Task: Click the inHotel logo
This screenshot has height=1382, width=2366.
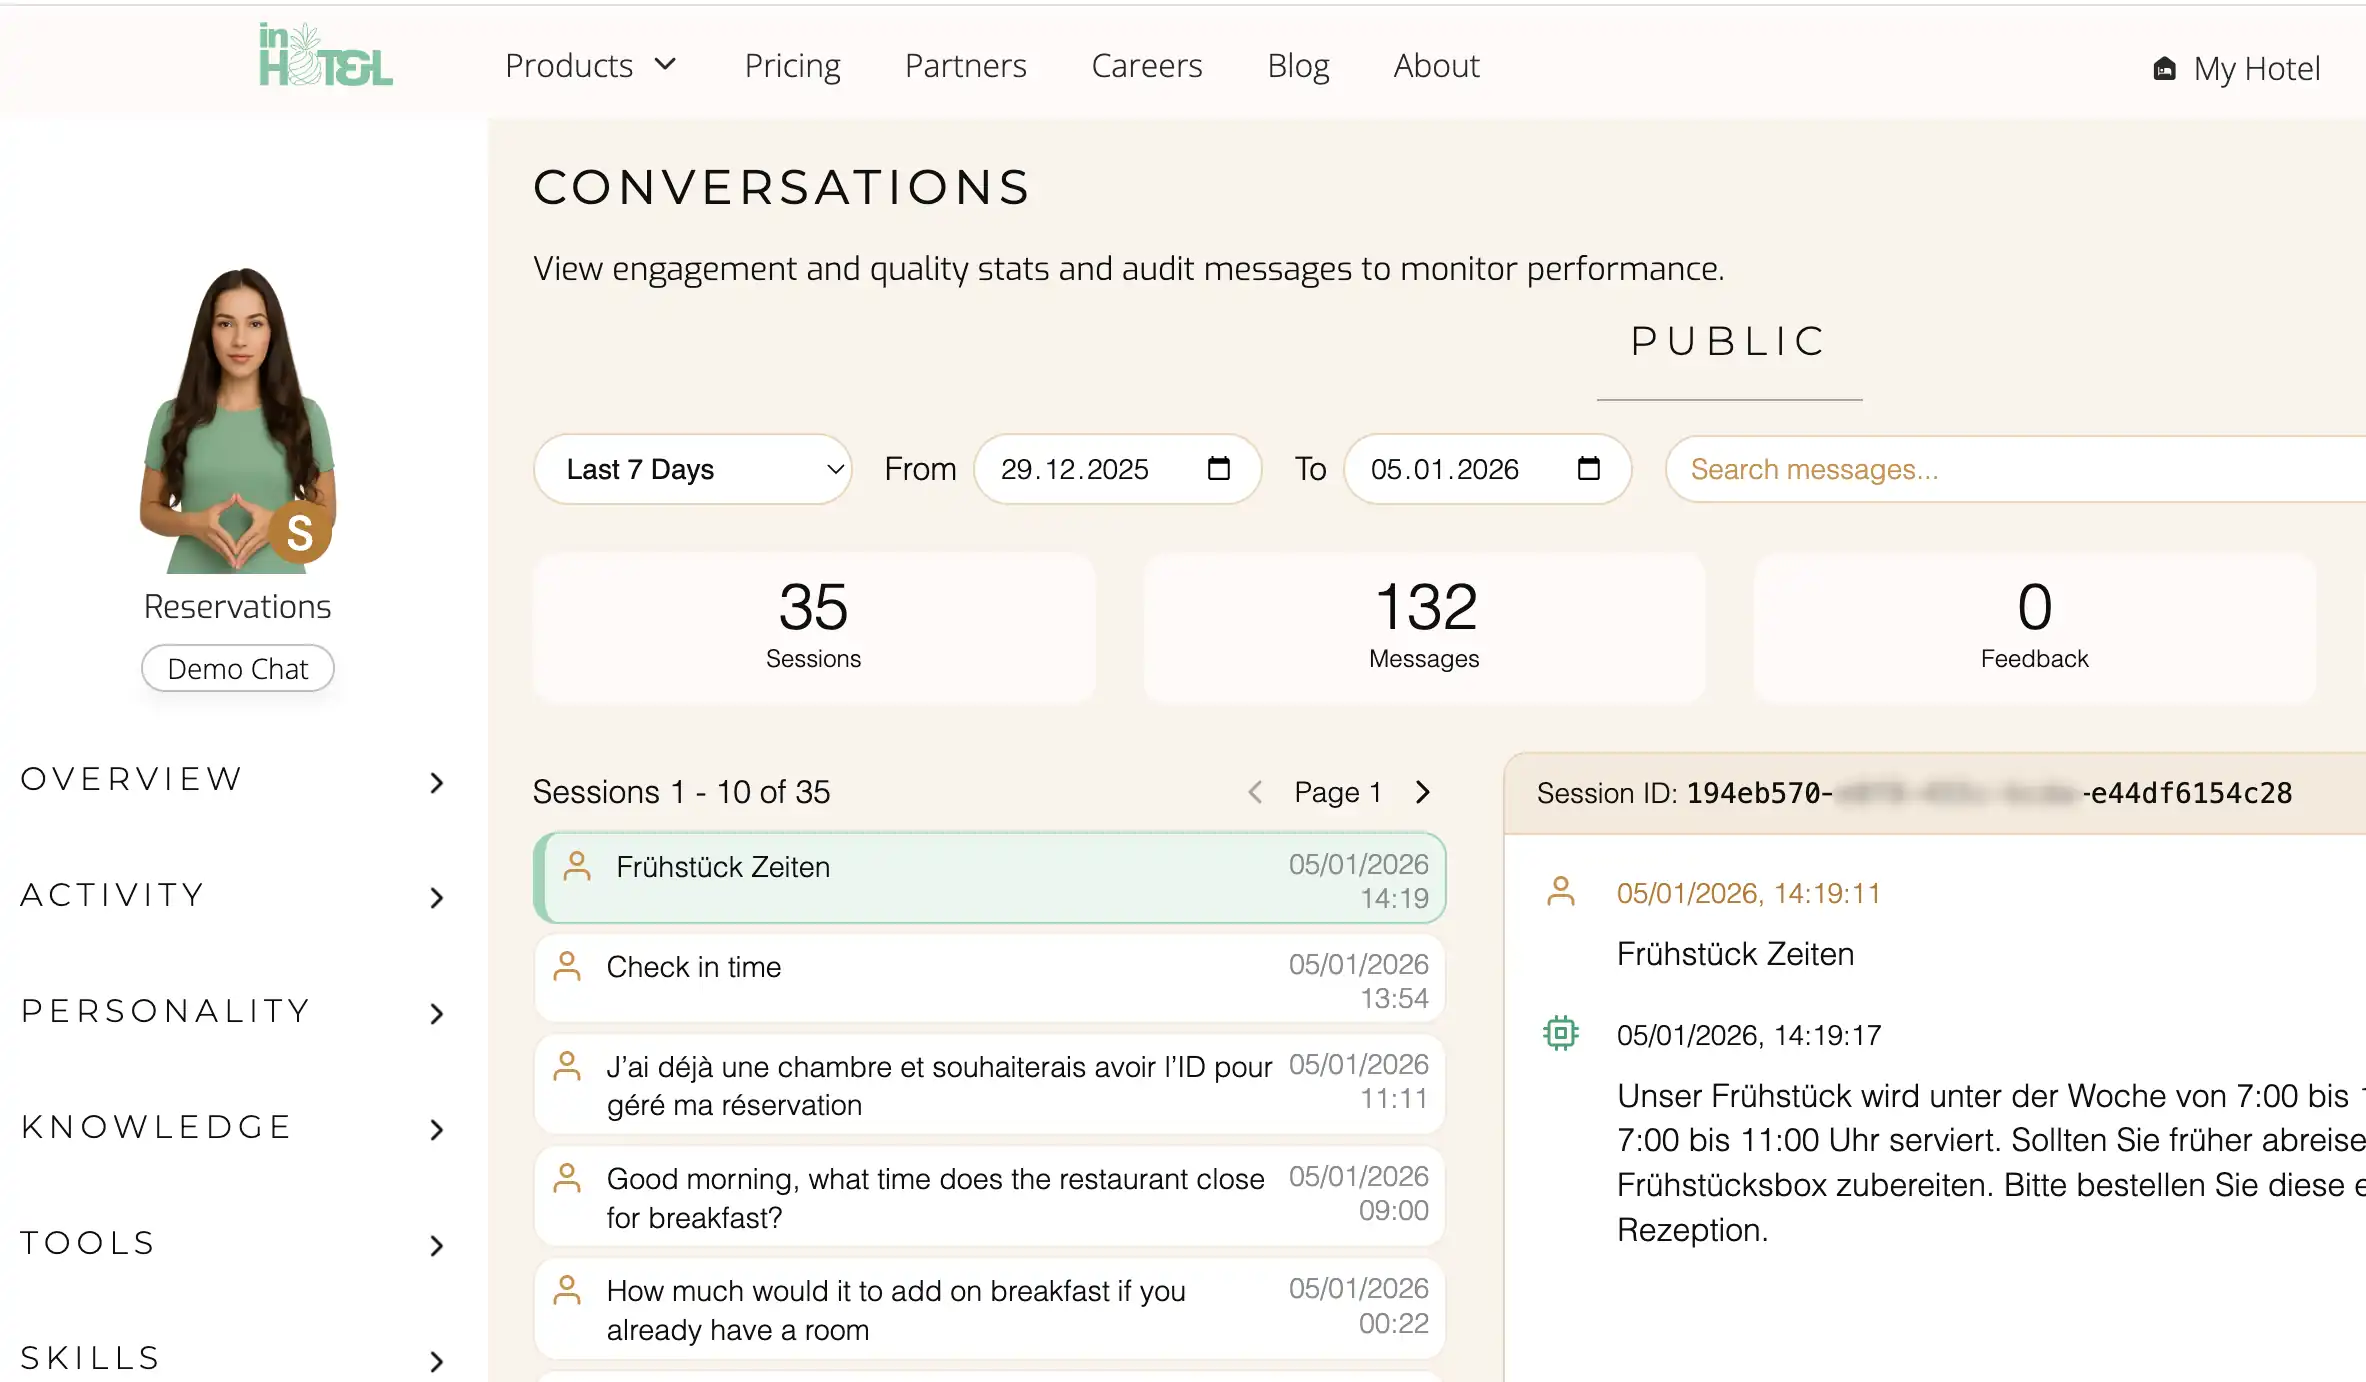Action: pos(325,55)
